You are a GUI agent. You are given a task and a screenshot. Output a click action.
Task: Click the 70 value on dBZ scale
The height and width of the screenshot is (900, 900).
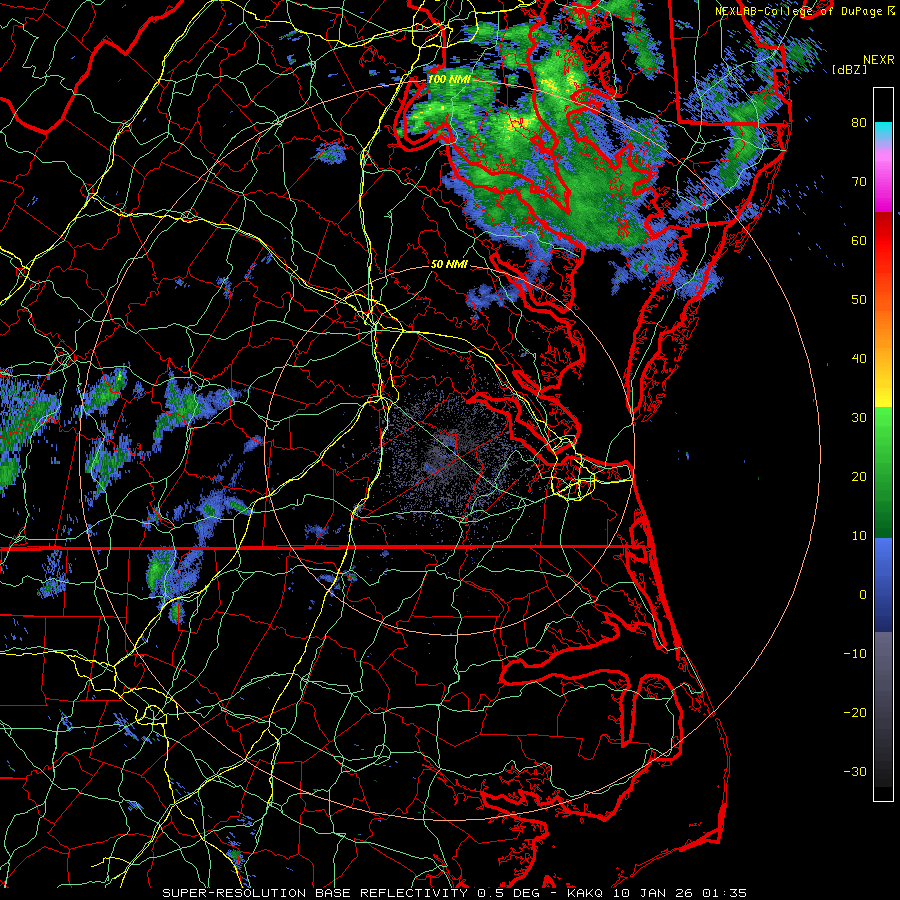[x=859, y=182]
